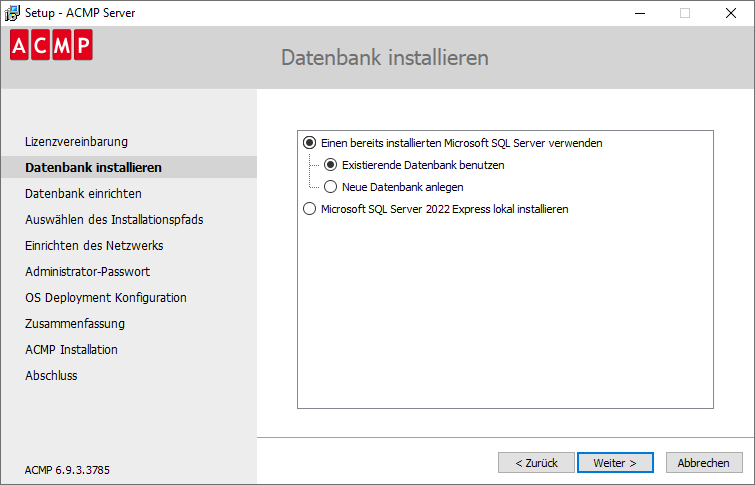Open 'Datenbank einrichten' step in sidebar
The width and height of the screenshot is (755, 485).
83,194
